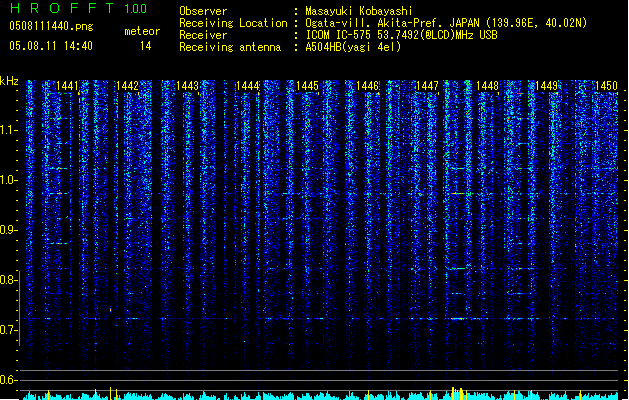
Task: Click the 1450 time marker
Action: pos(606,86)
